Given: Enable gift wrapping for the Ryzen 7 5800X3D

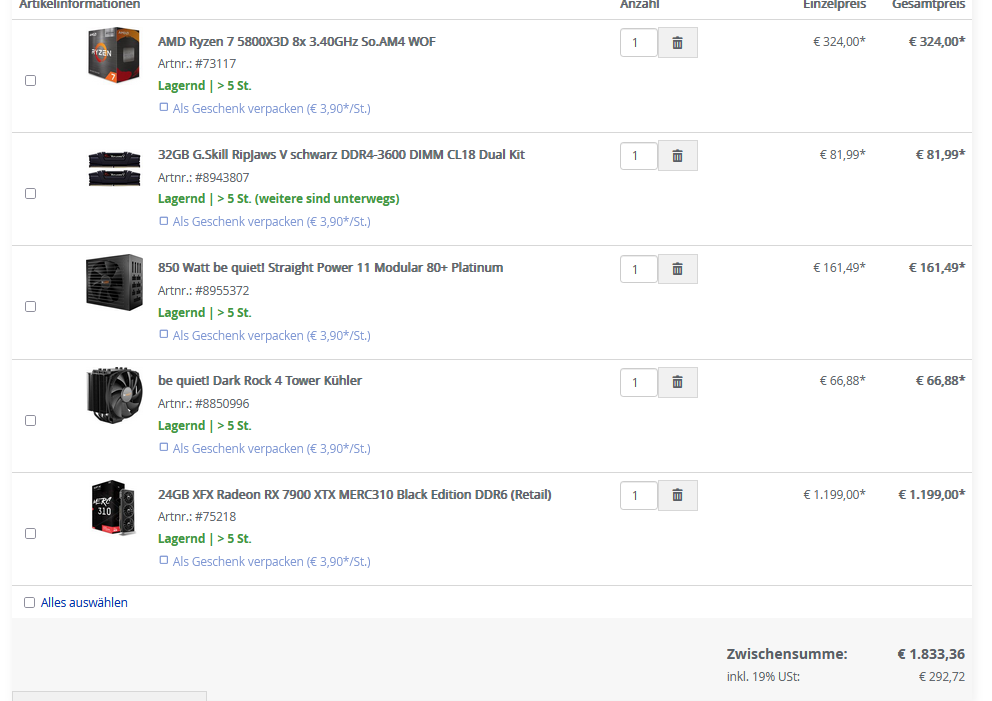Looking at the screenshot, I should coord(164,108).
